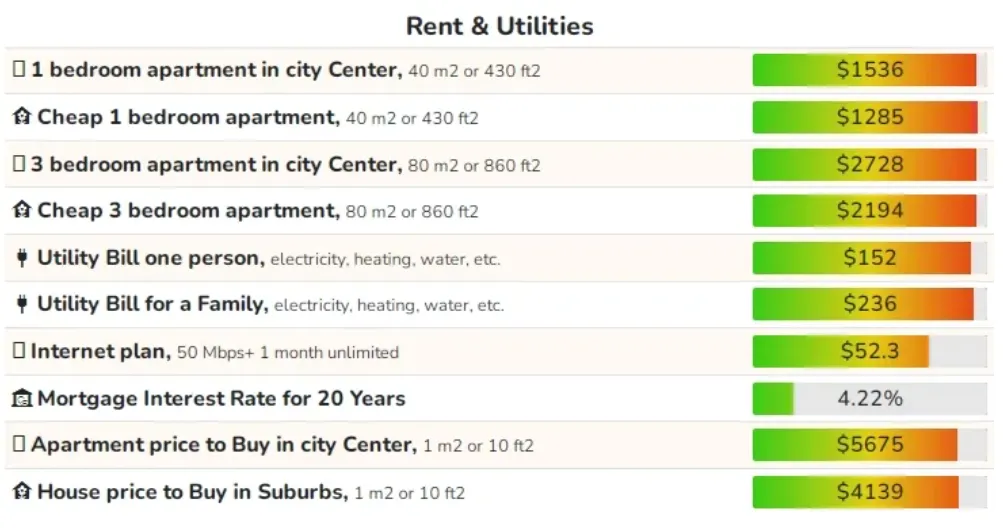
Task: Select the 4.22% mortgage rate bar
Action: 870,399
